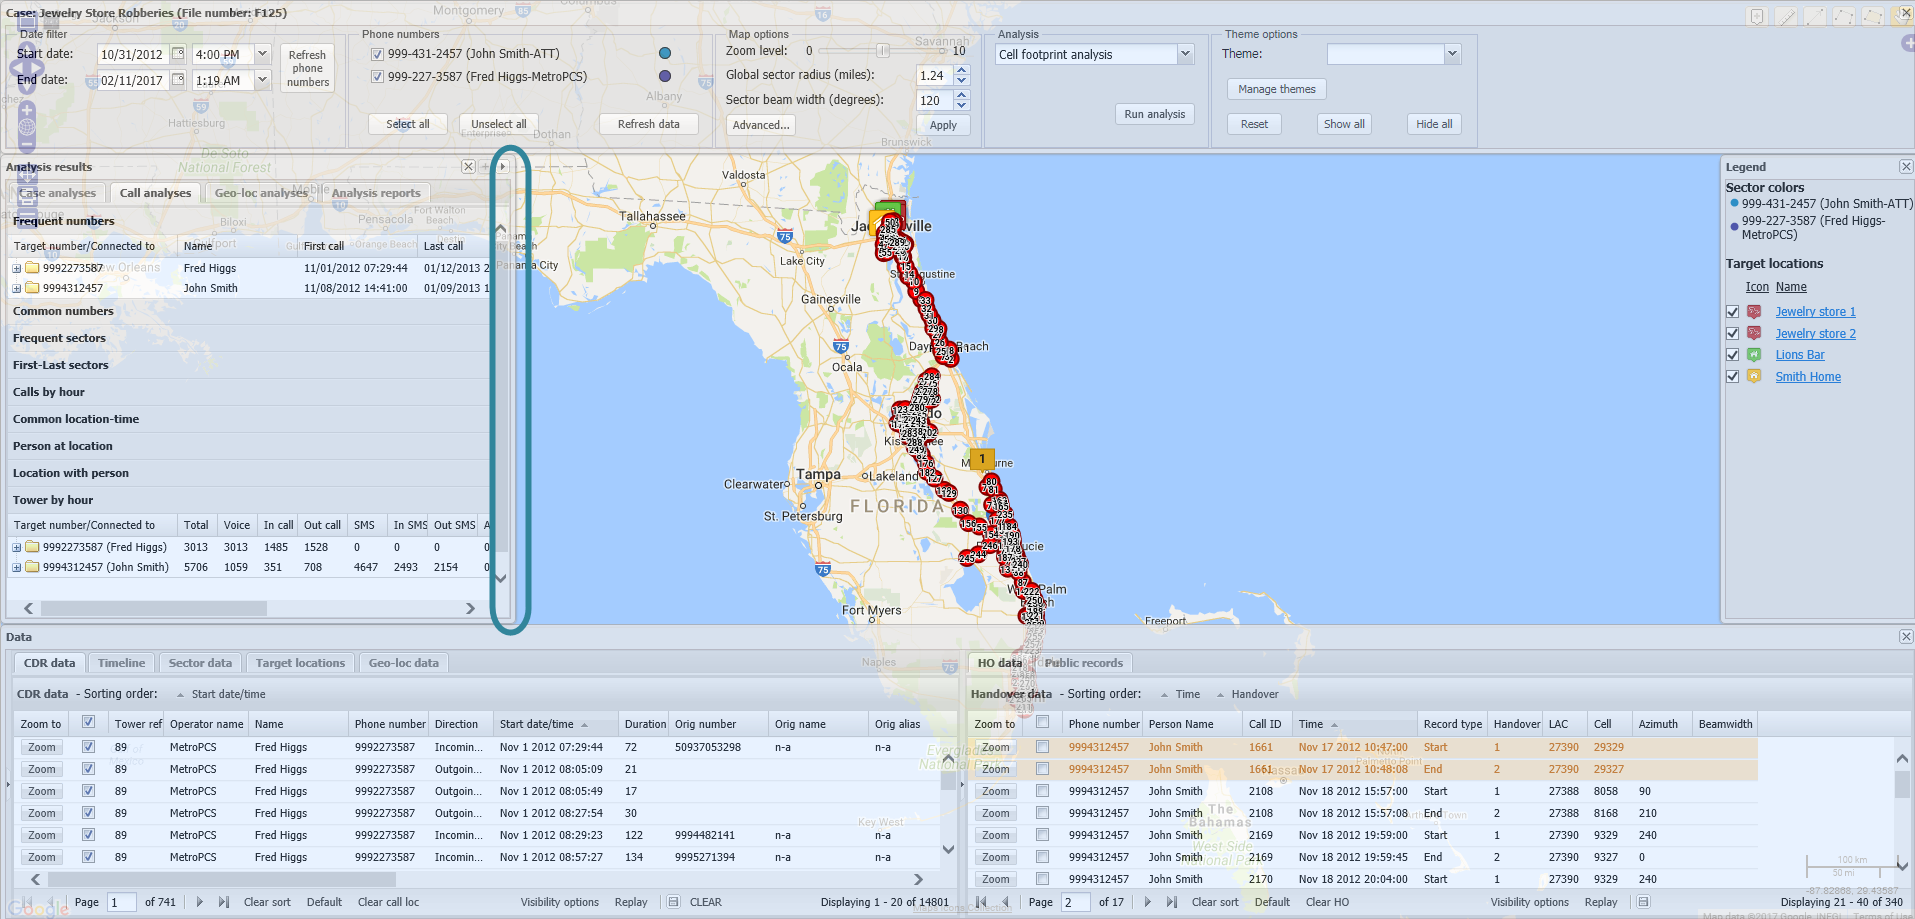The width and height of the screenshot is (1915, 919).
Task: Zoom in with the map plus control
Action: [26, 110]
